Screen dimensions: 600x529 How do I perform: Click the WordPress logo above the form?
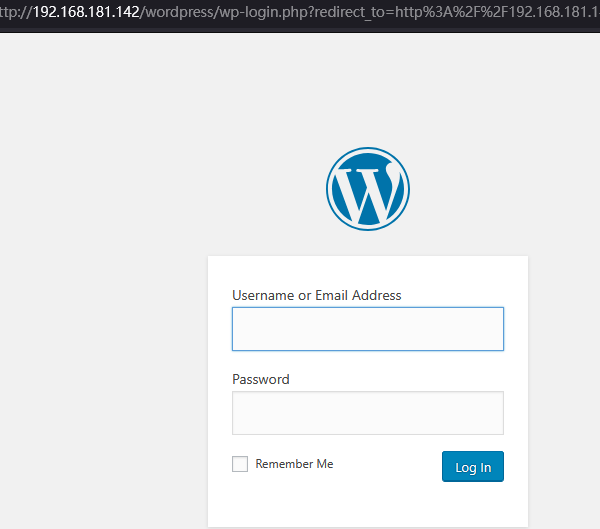point(367,188)
